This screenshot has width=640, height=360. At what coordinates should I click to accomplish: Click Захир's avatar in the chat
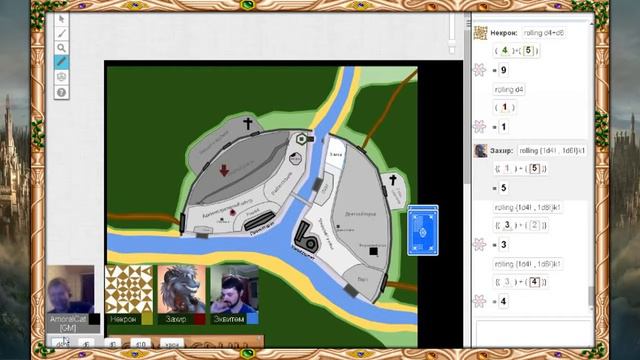click(480, 151)
